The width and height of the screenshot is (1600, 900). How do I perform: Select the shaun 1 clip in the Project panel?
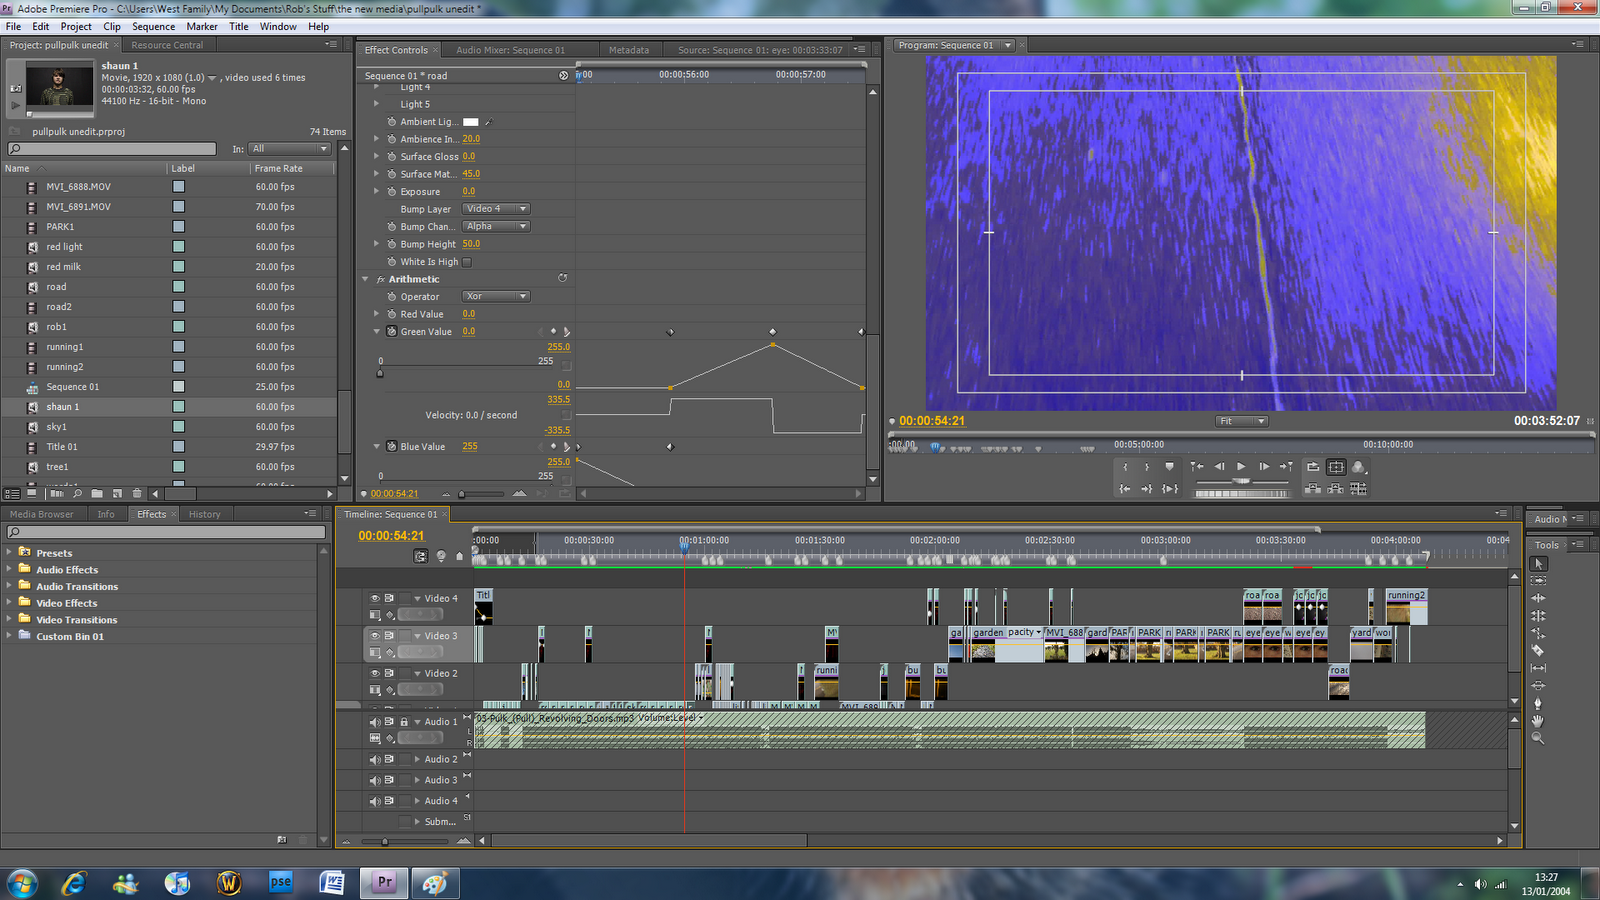[62, 407]
